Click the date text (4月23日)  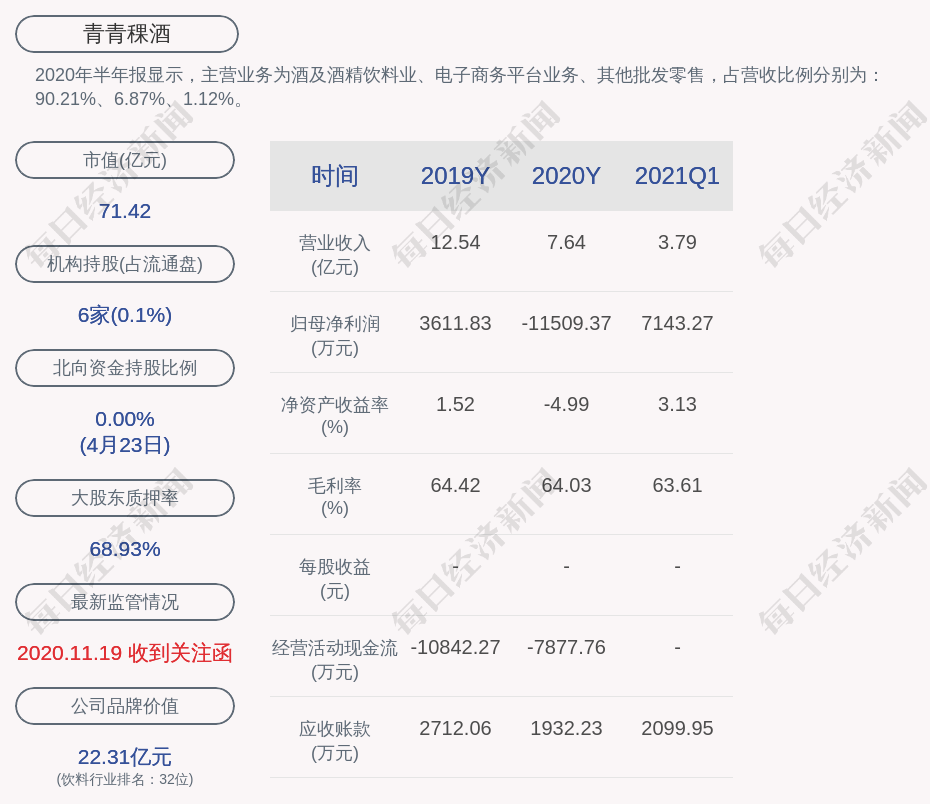[125, 445]
